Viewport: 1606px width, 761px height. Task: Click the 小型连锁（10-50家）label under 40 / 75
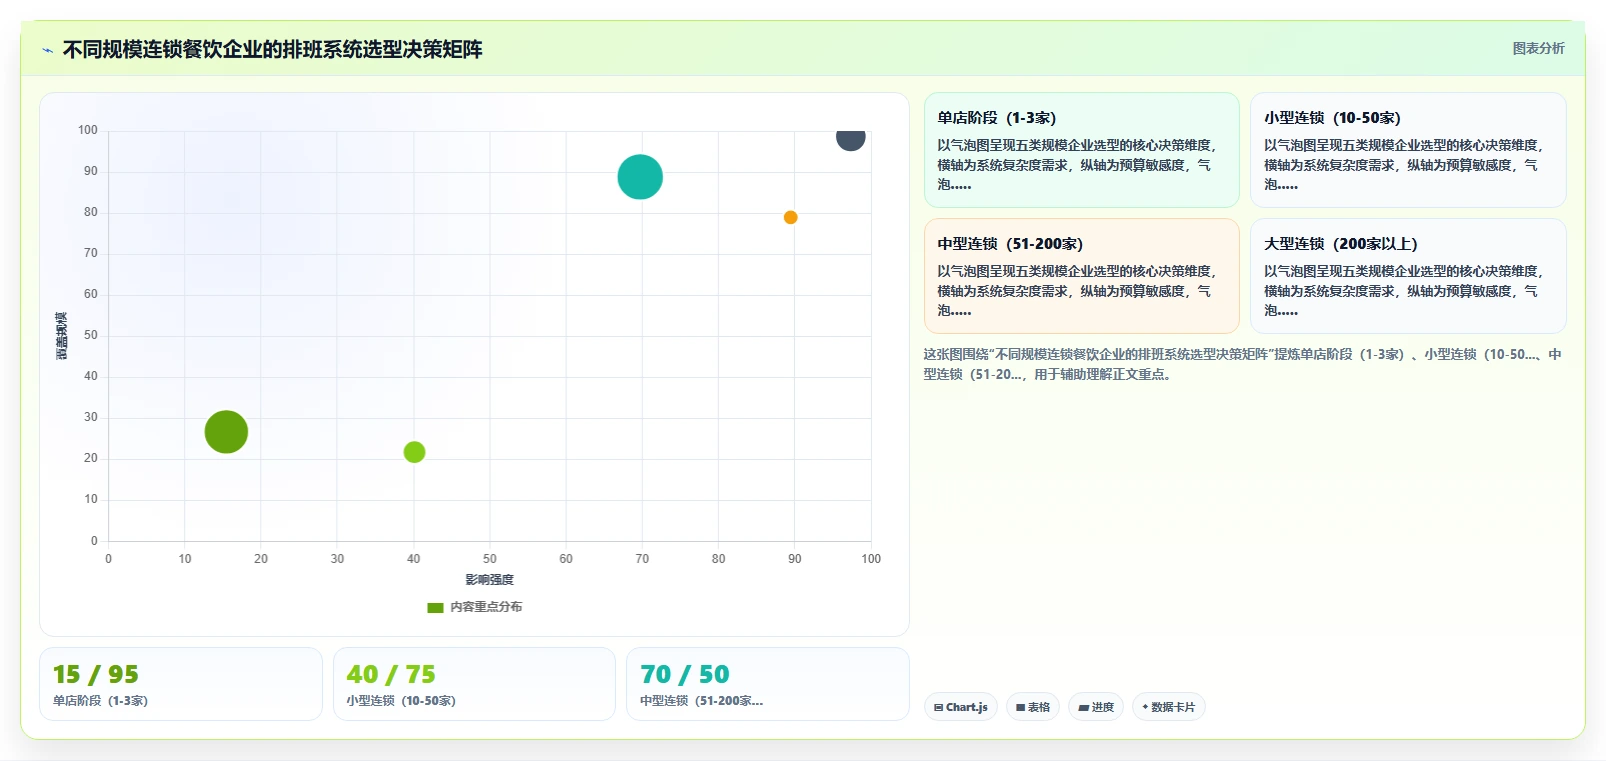[401, 701]
